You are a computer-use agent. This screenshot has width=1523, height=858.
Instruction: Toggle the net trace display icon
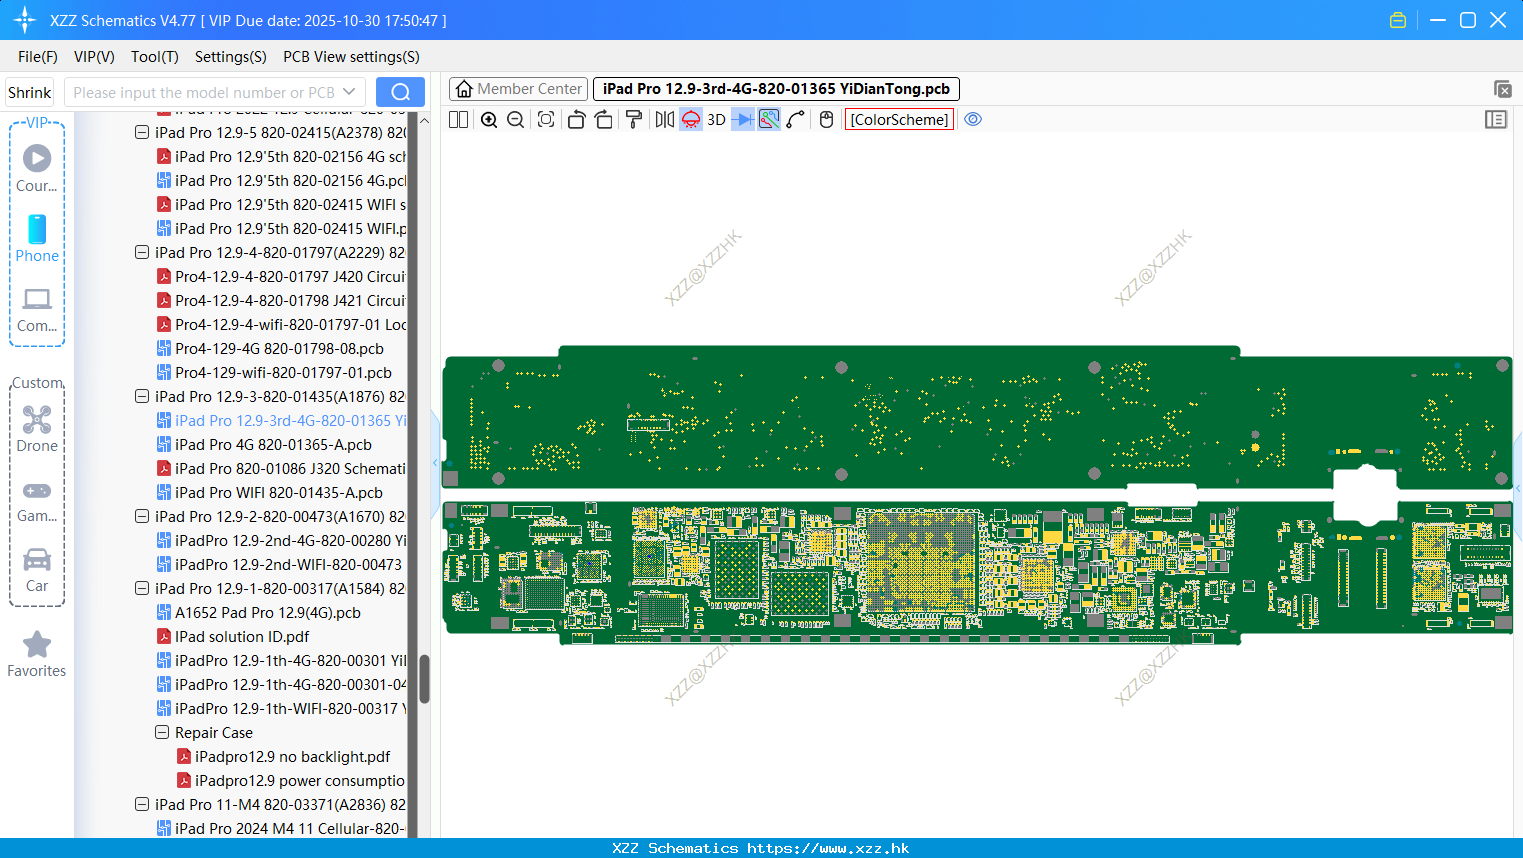(x=769, y=119)
